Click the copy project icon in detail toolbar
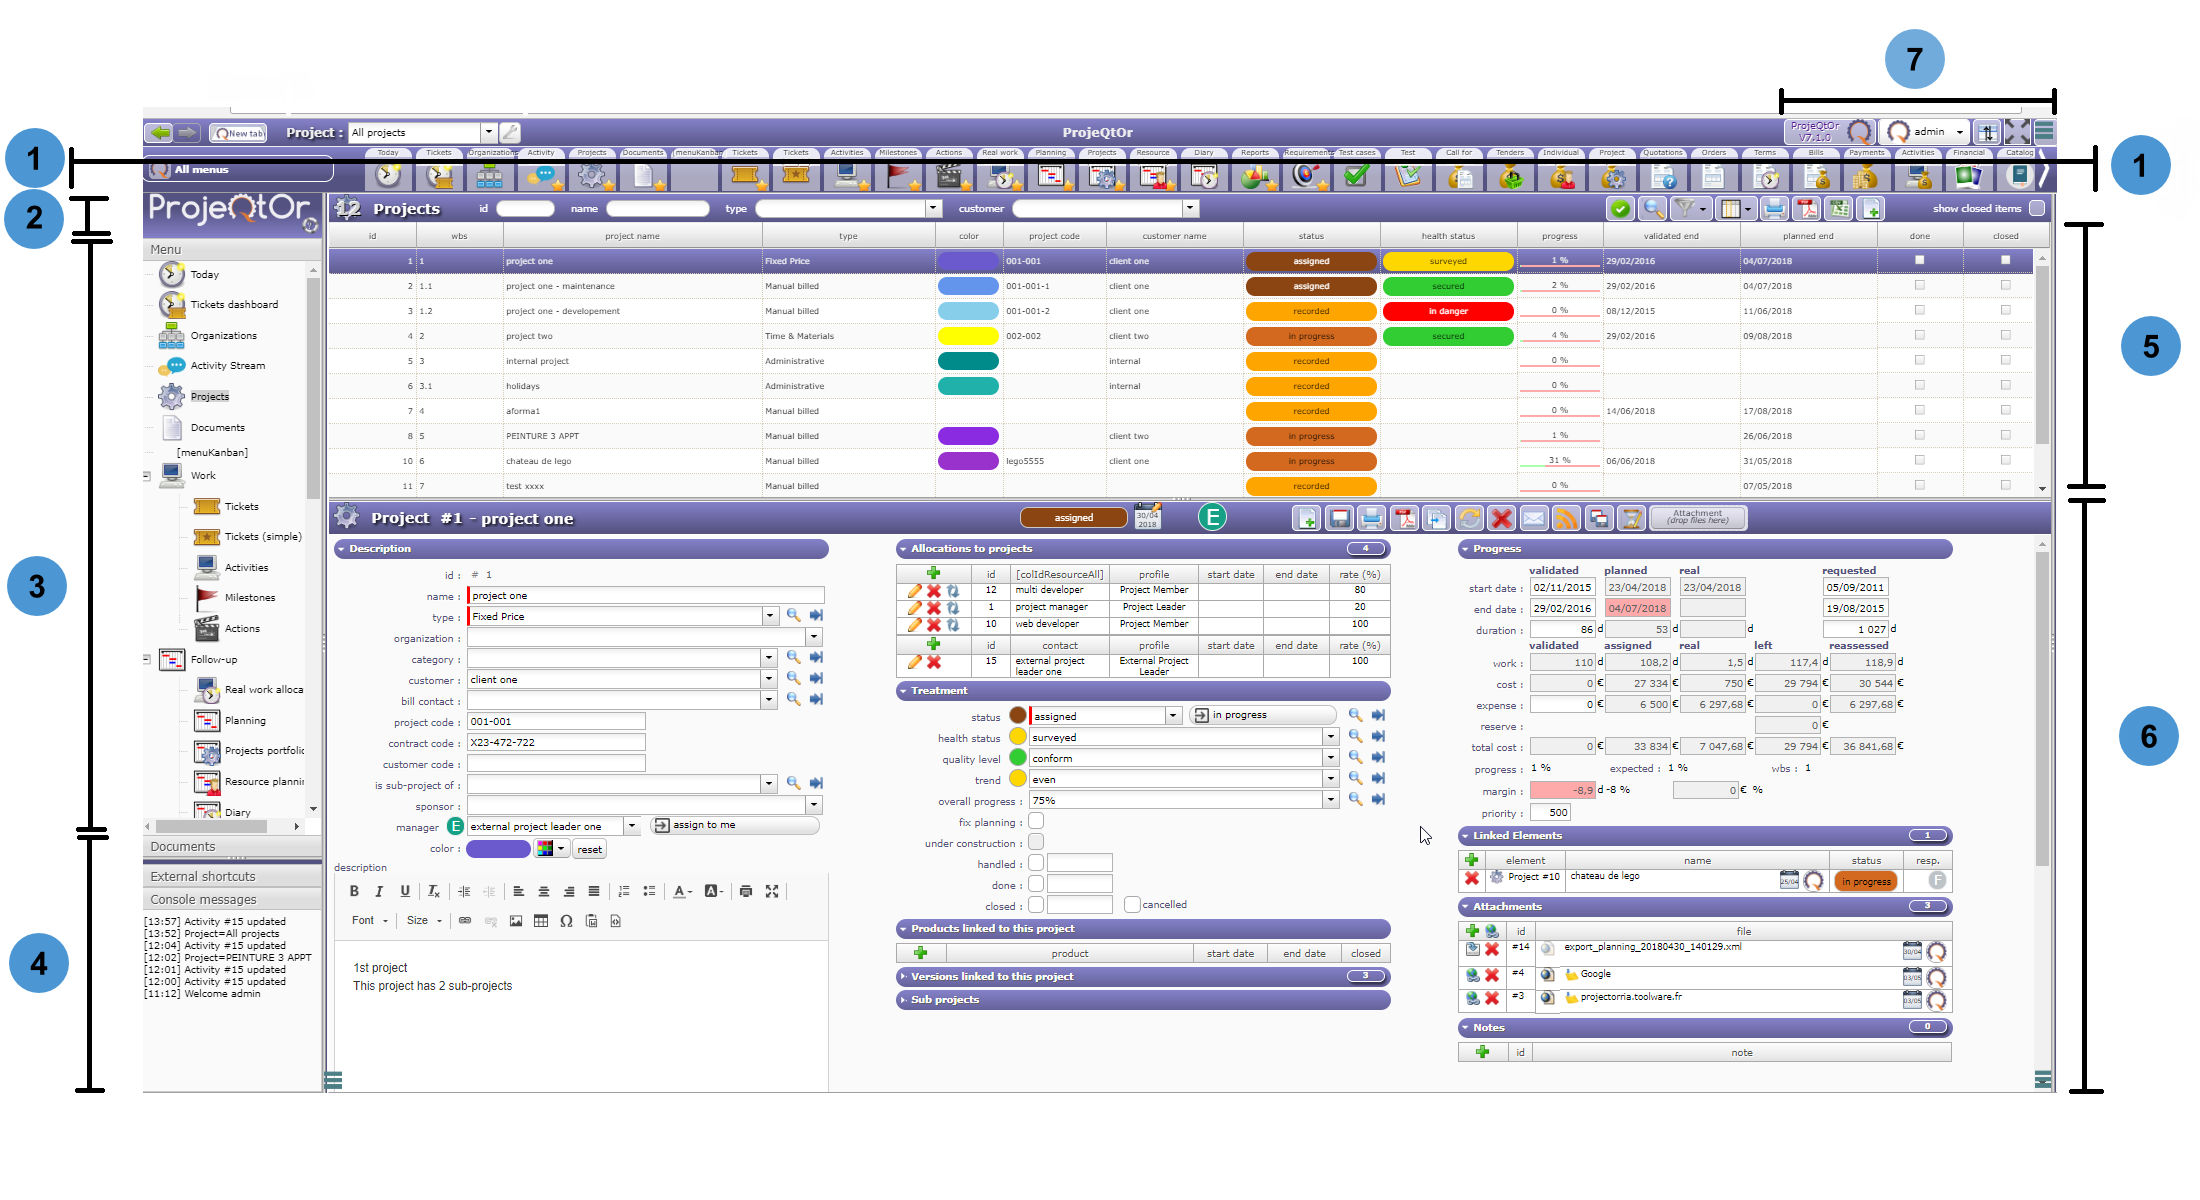This screenshot has height=1200, width=2200. tap(1437, 518)
